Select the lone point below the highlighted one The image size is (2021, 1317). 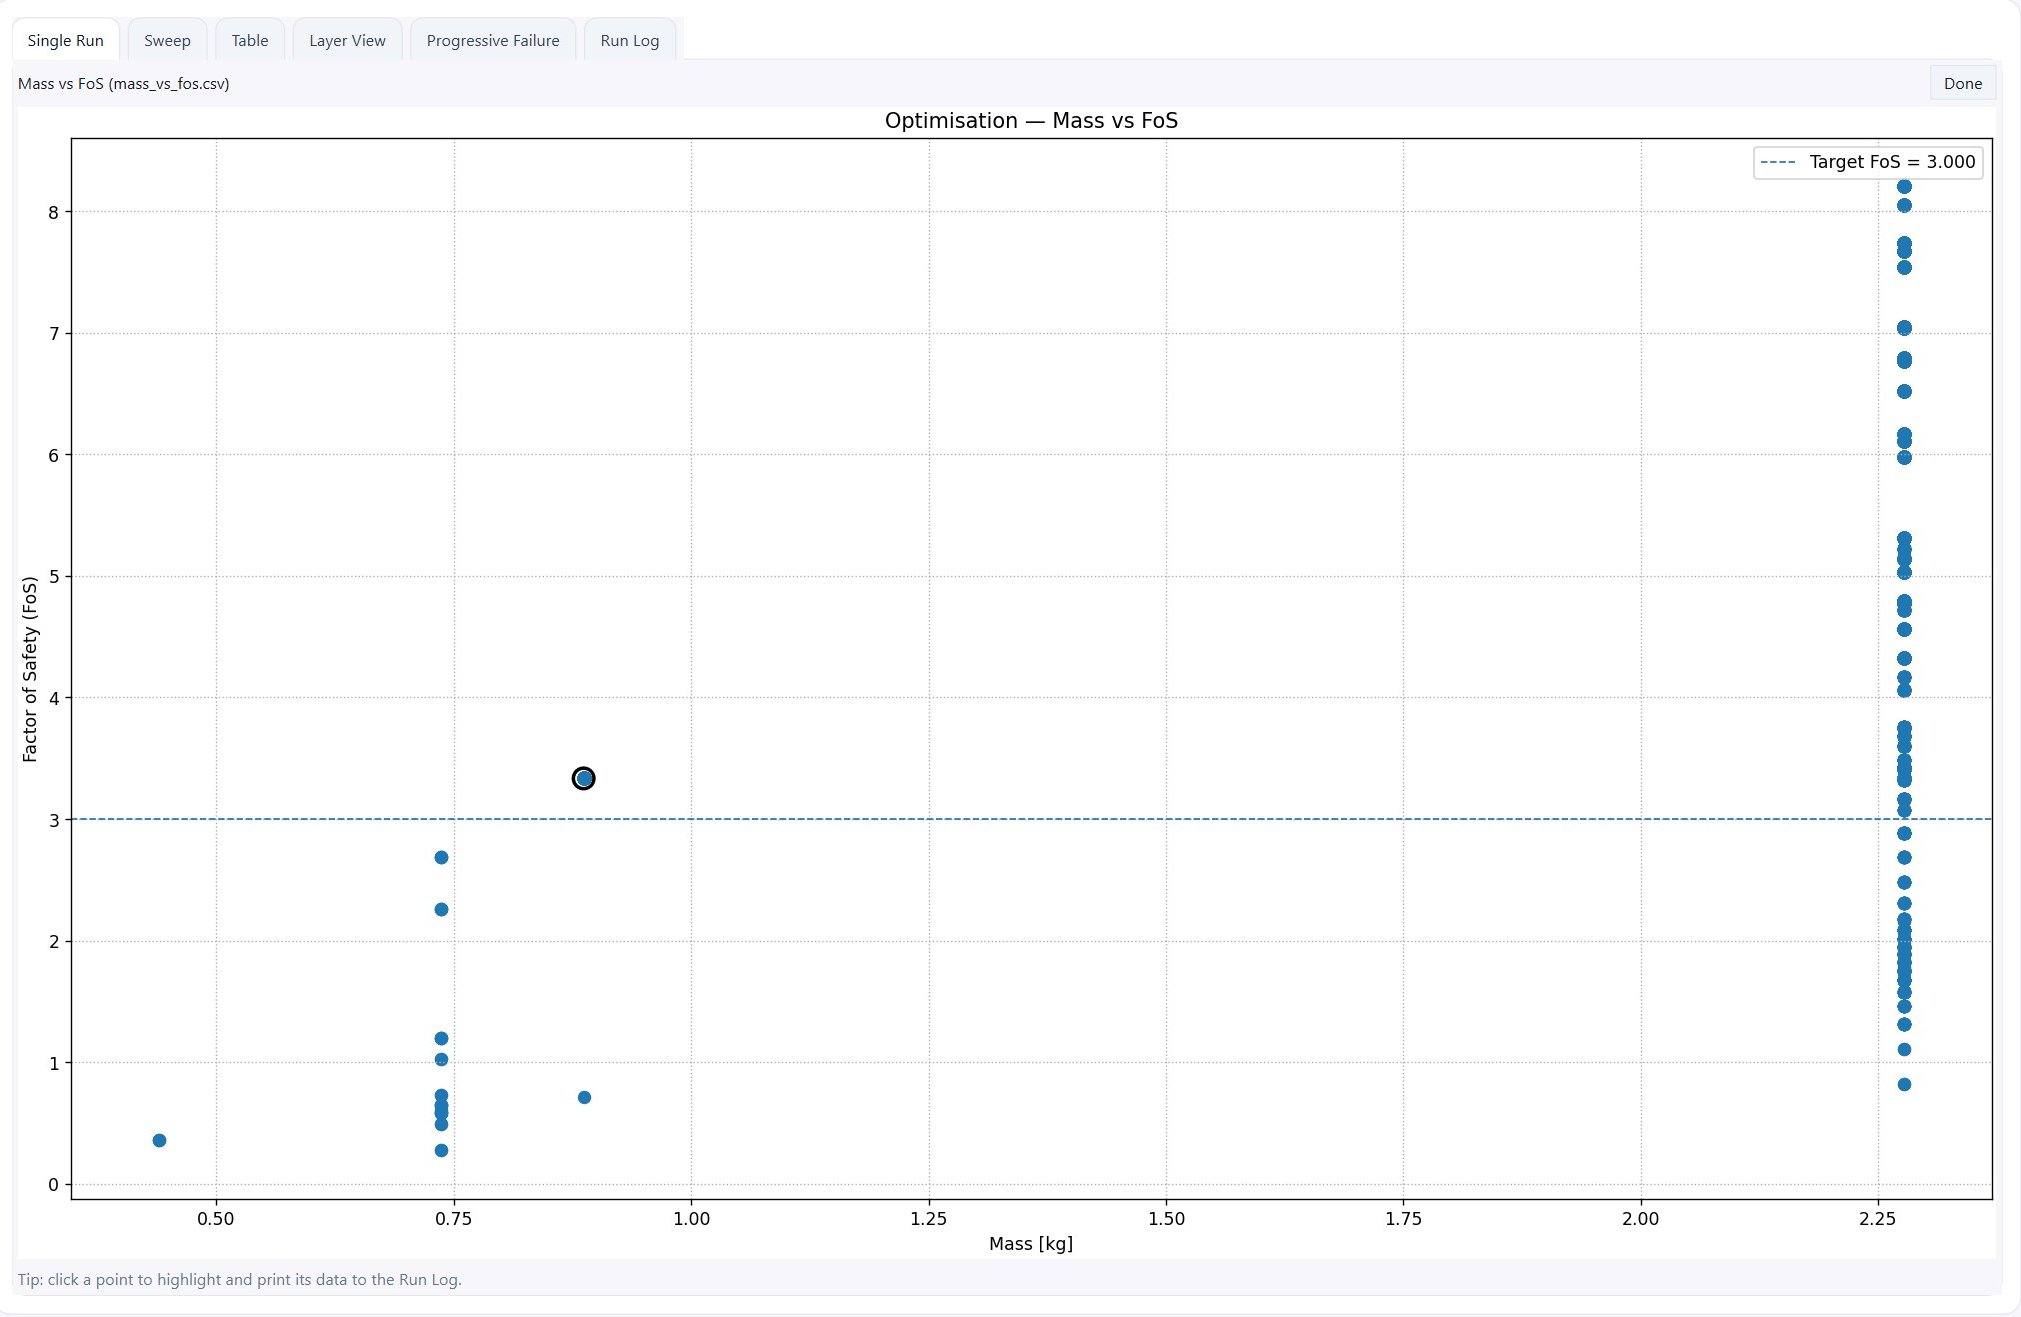pos(584,1097)
